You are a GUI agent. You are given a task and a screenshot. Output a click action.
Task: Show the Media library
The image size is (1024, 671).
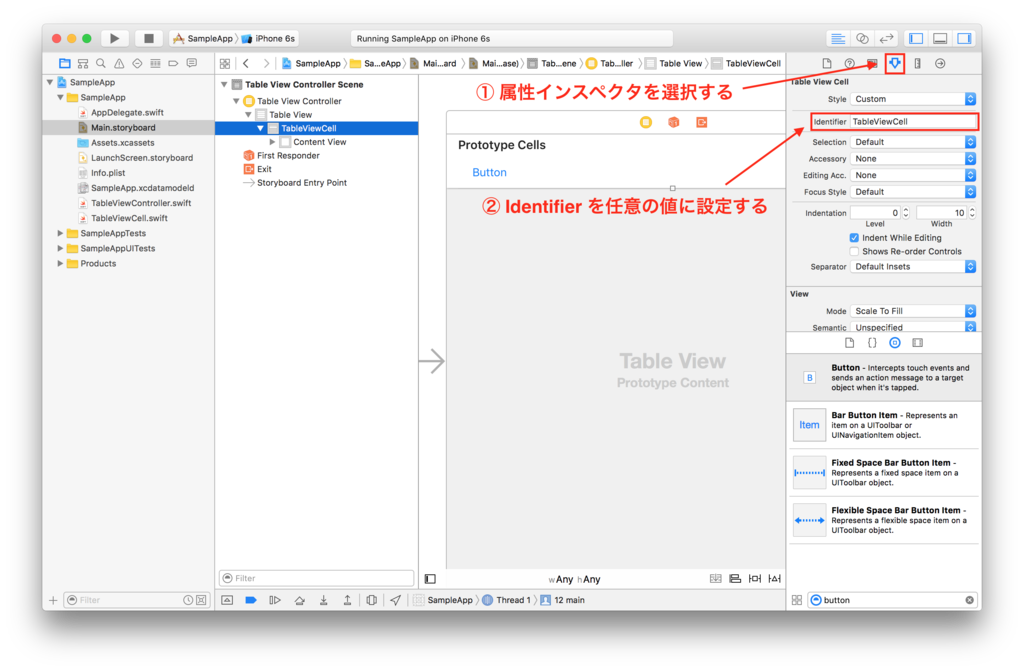click(918, 343)
